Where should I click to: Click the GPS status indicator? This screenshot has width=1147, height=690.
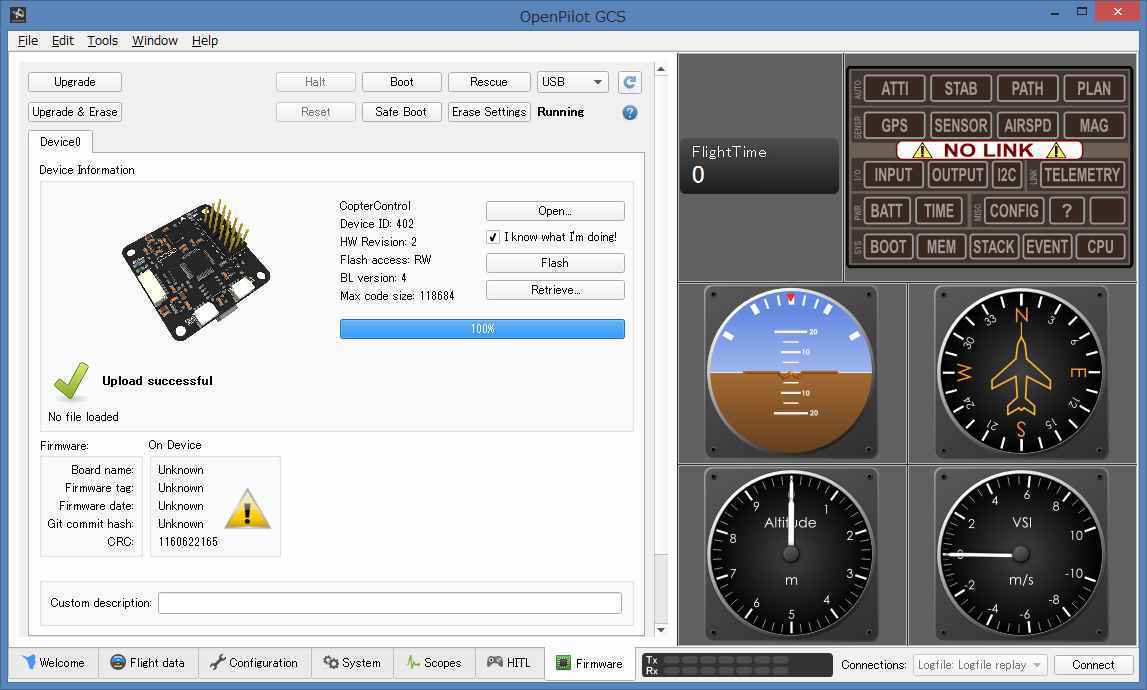tap(894, 125)
